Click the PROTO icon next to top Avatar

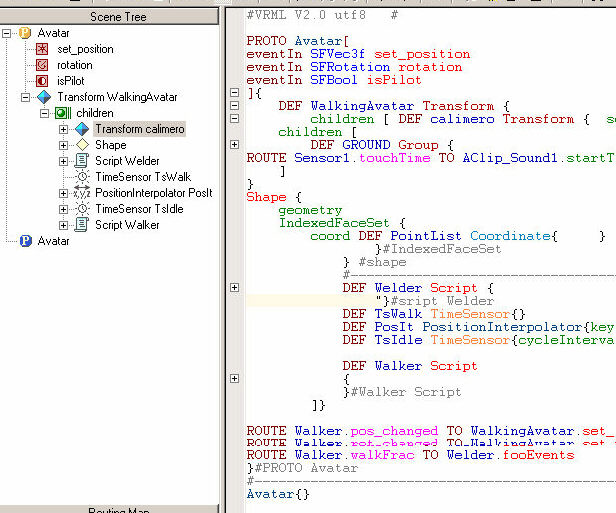point(25,33)
